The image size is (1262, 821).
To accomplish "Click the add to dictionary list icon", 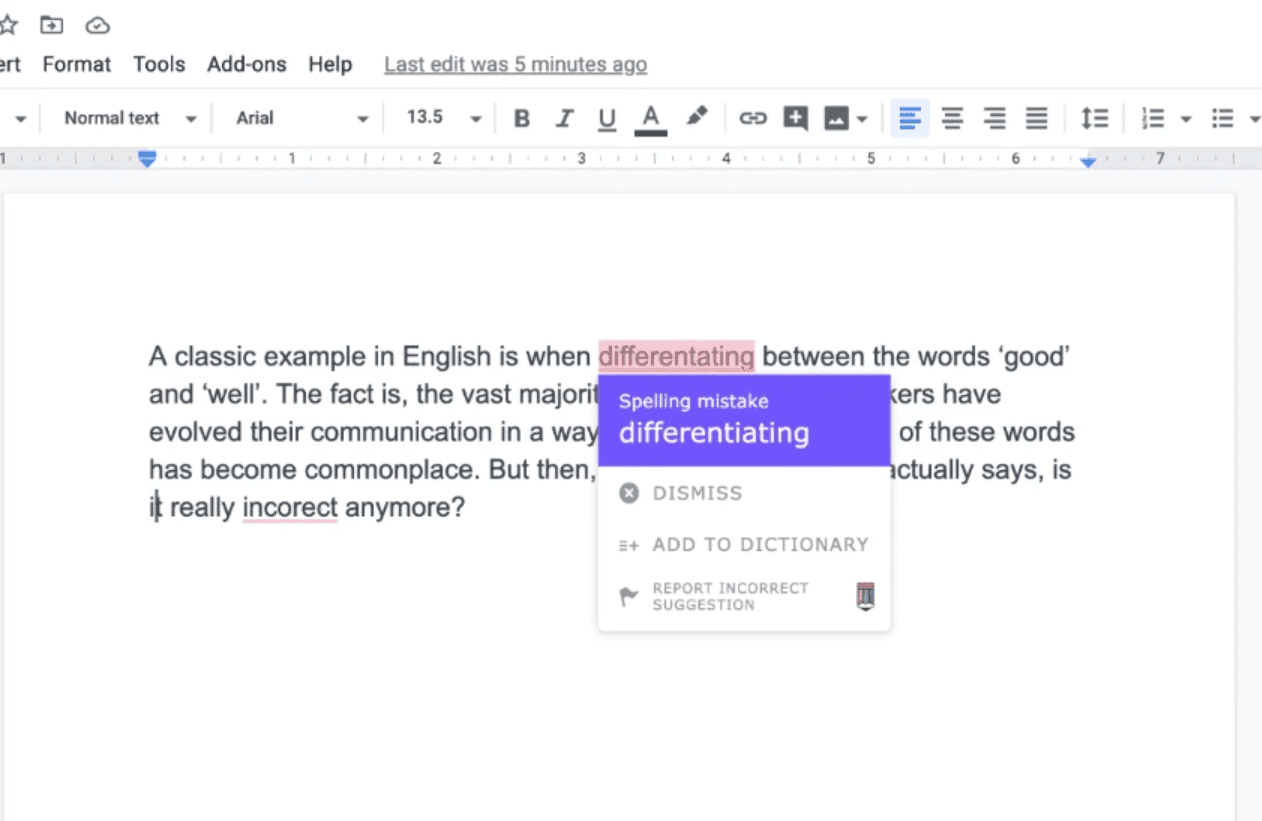I will [629, 545].
